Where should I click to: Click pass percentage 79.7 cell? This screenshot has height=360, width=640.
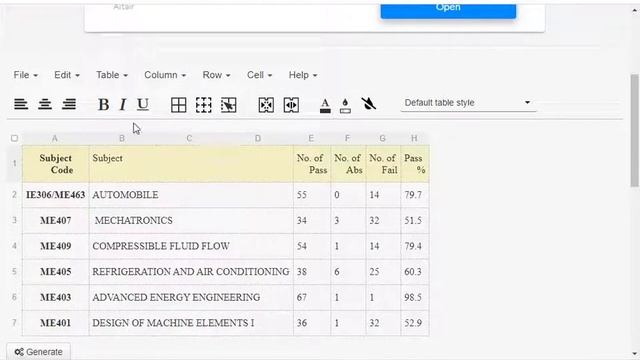click(x=415, y=195)
